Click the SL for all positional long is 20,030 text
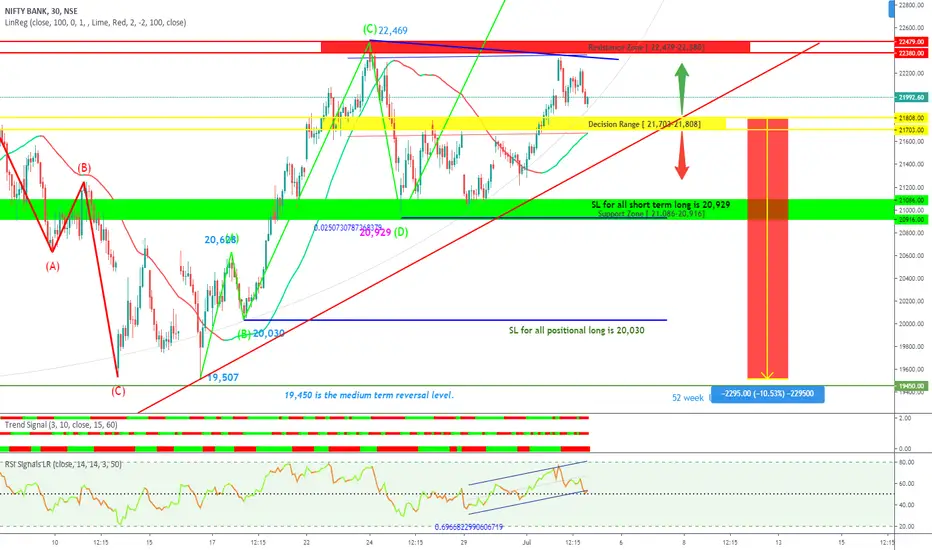Image resolution: width=932 pixels, height=550 pixels. pyautogui.click(x=577, y=330)
